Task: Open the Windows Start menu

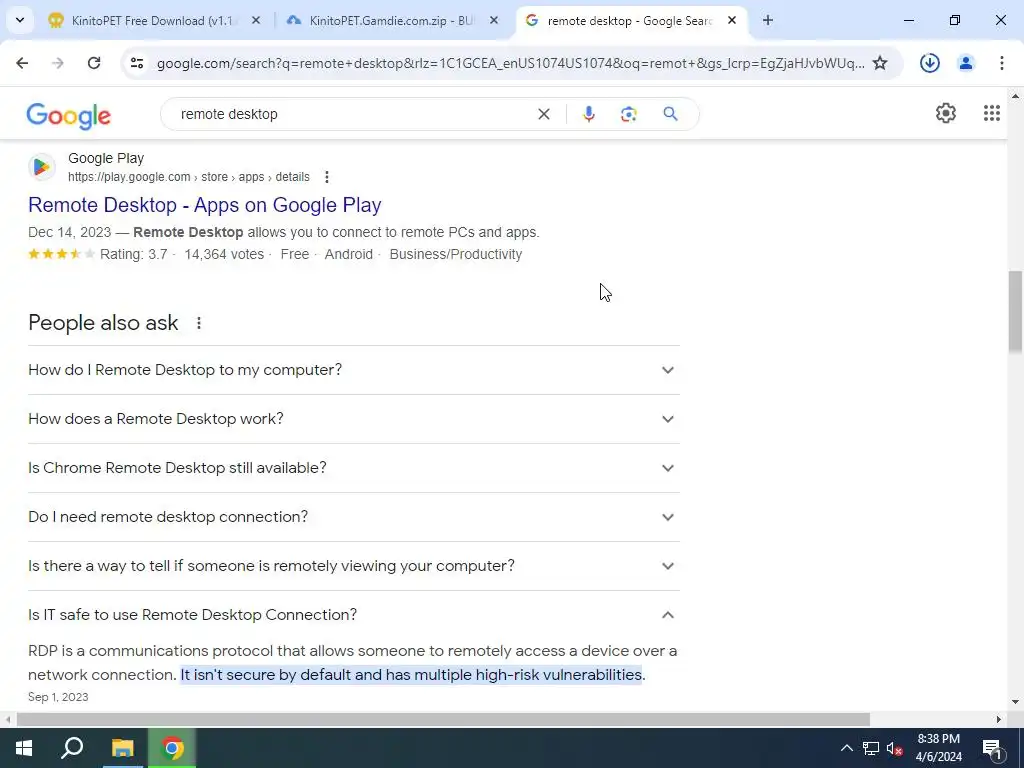Action: 24,748
